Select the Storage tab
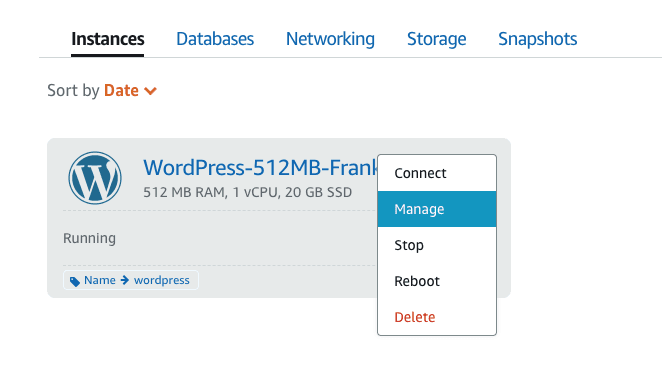662x370 pixels. (x=437, y=39)
